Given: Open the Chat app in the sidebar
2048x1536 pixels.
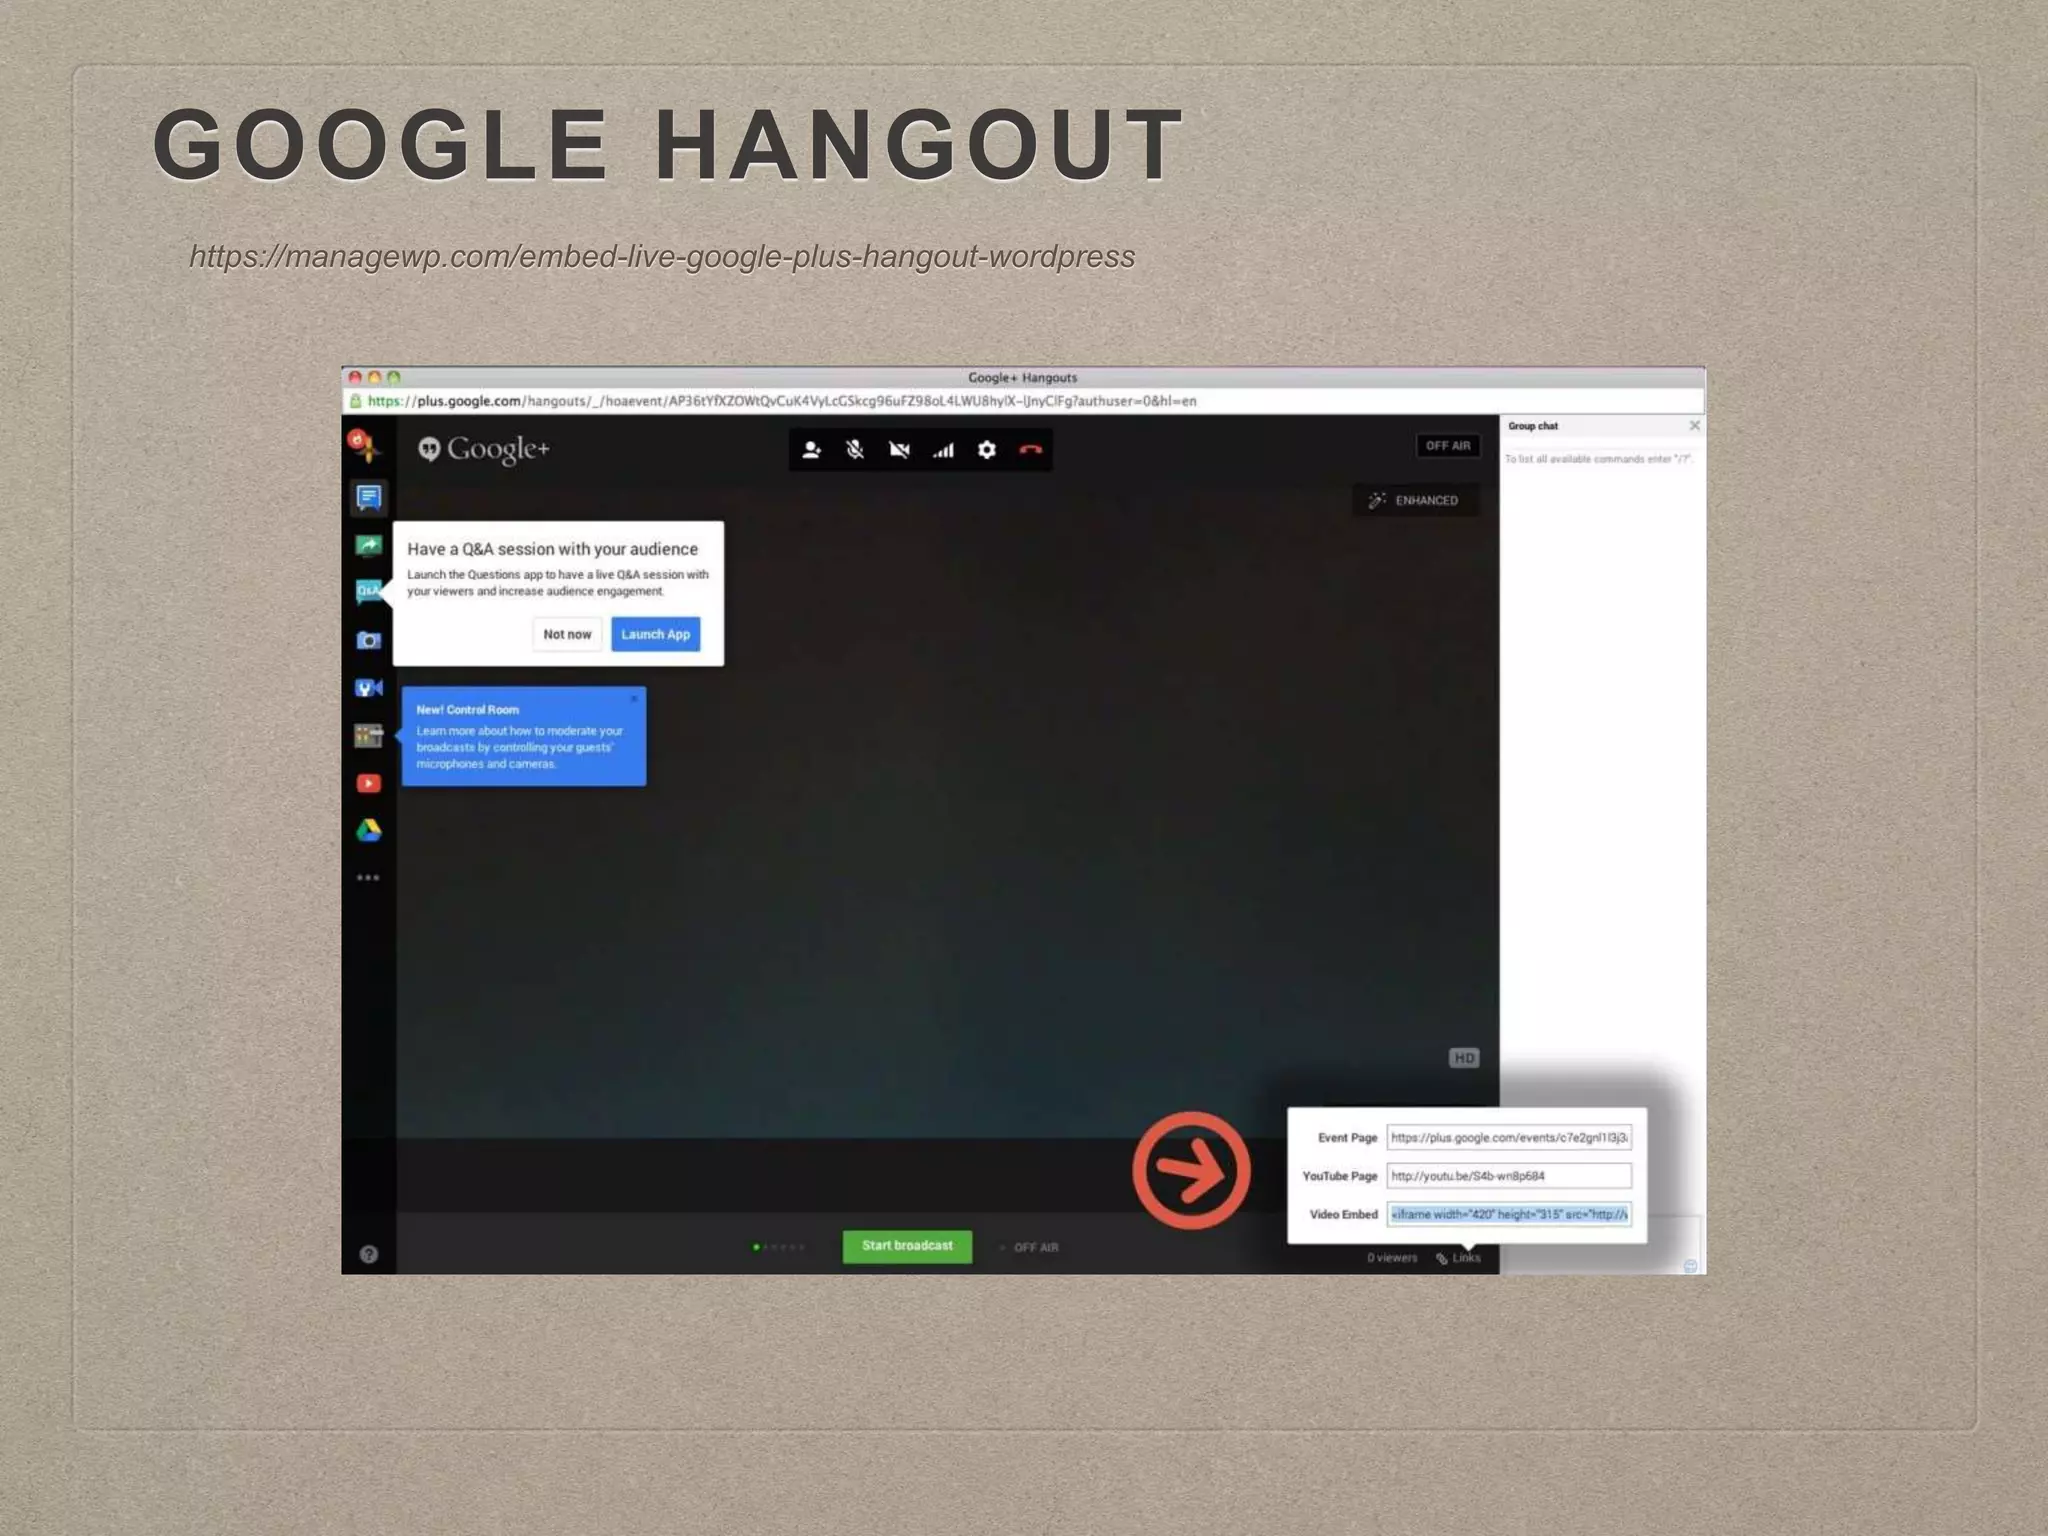Looking at the screenshot, I should [x=369, y=497].
